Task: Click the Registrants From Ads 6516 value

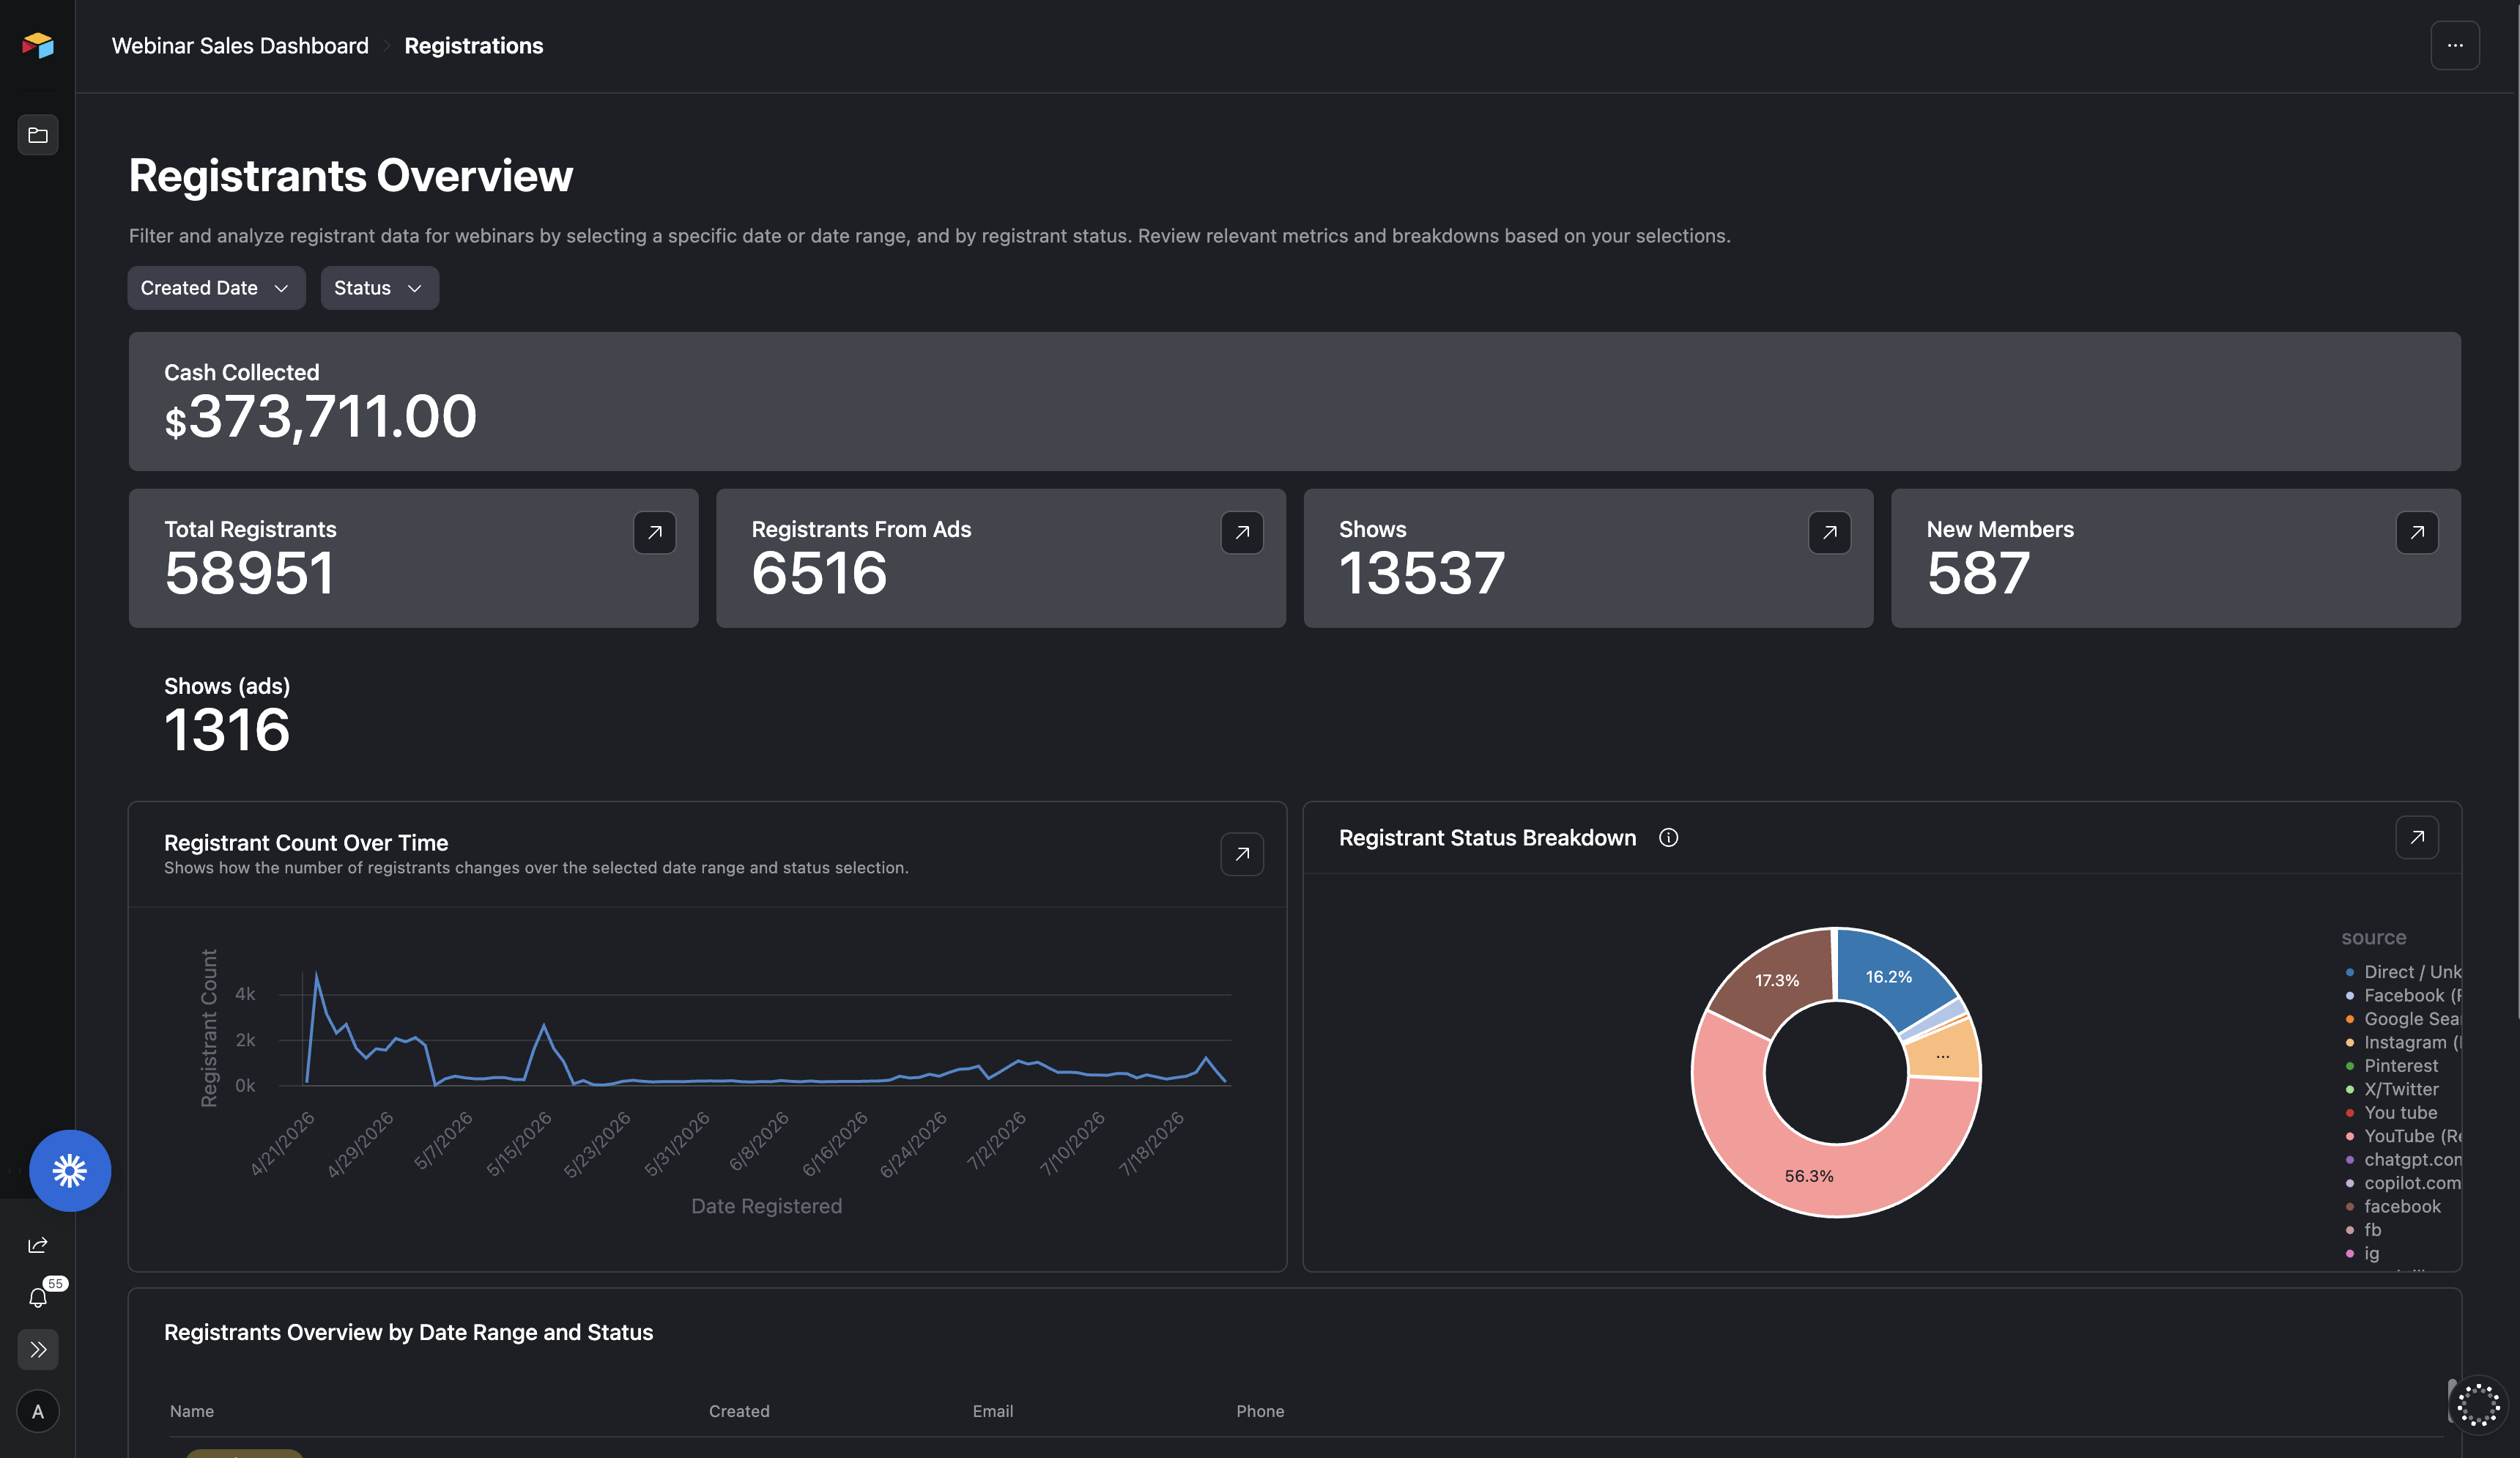Action: (819, 573)
